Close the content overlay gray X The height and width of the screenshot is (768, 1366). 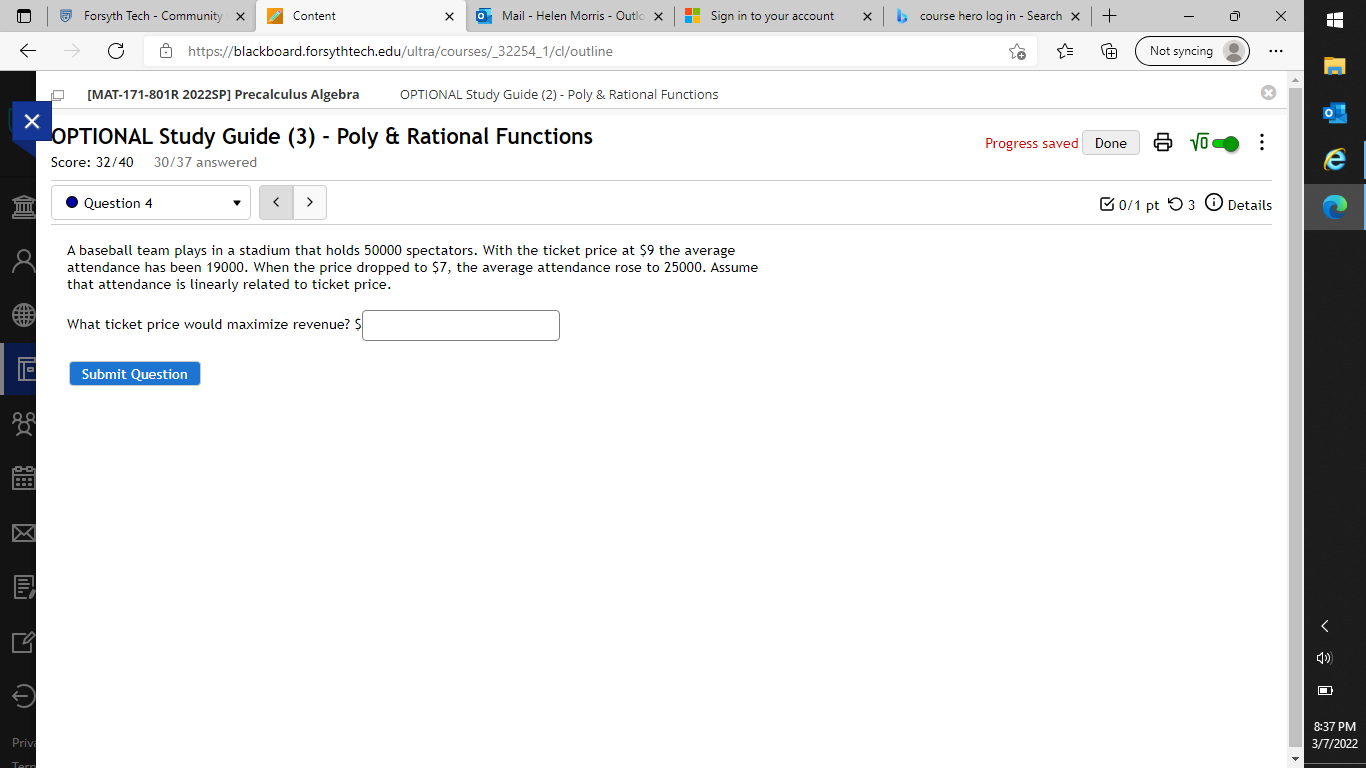(1268, 93)
